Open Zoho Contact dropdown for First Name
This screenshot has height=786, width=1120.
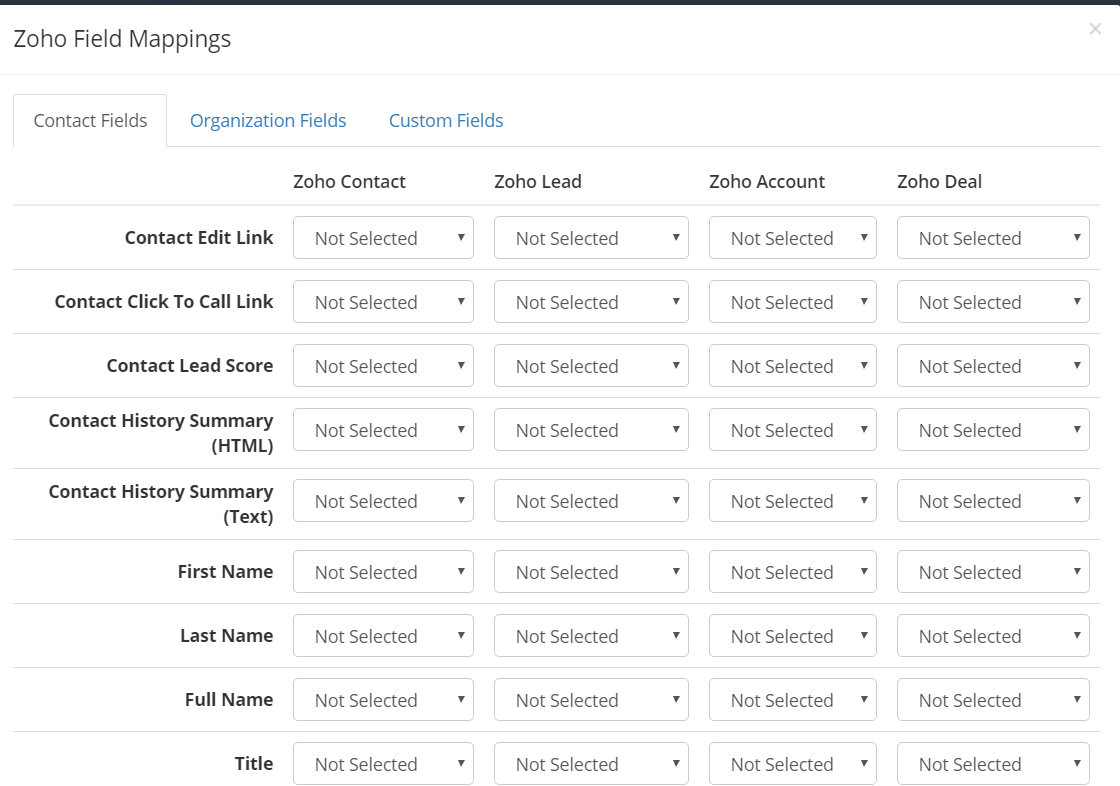(384, 572)
